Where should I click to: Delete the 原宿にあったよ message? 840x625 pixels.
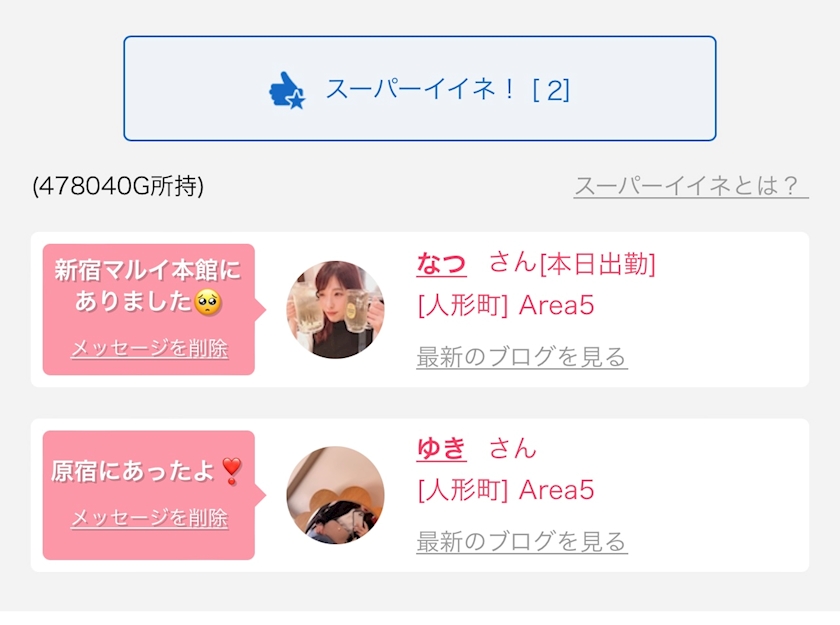pyautogui.click(x=149, y=518)
